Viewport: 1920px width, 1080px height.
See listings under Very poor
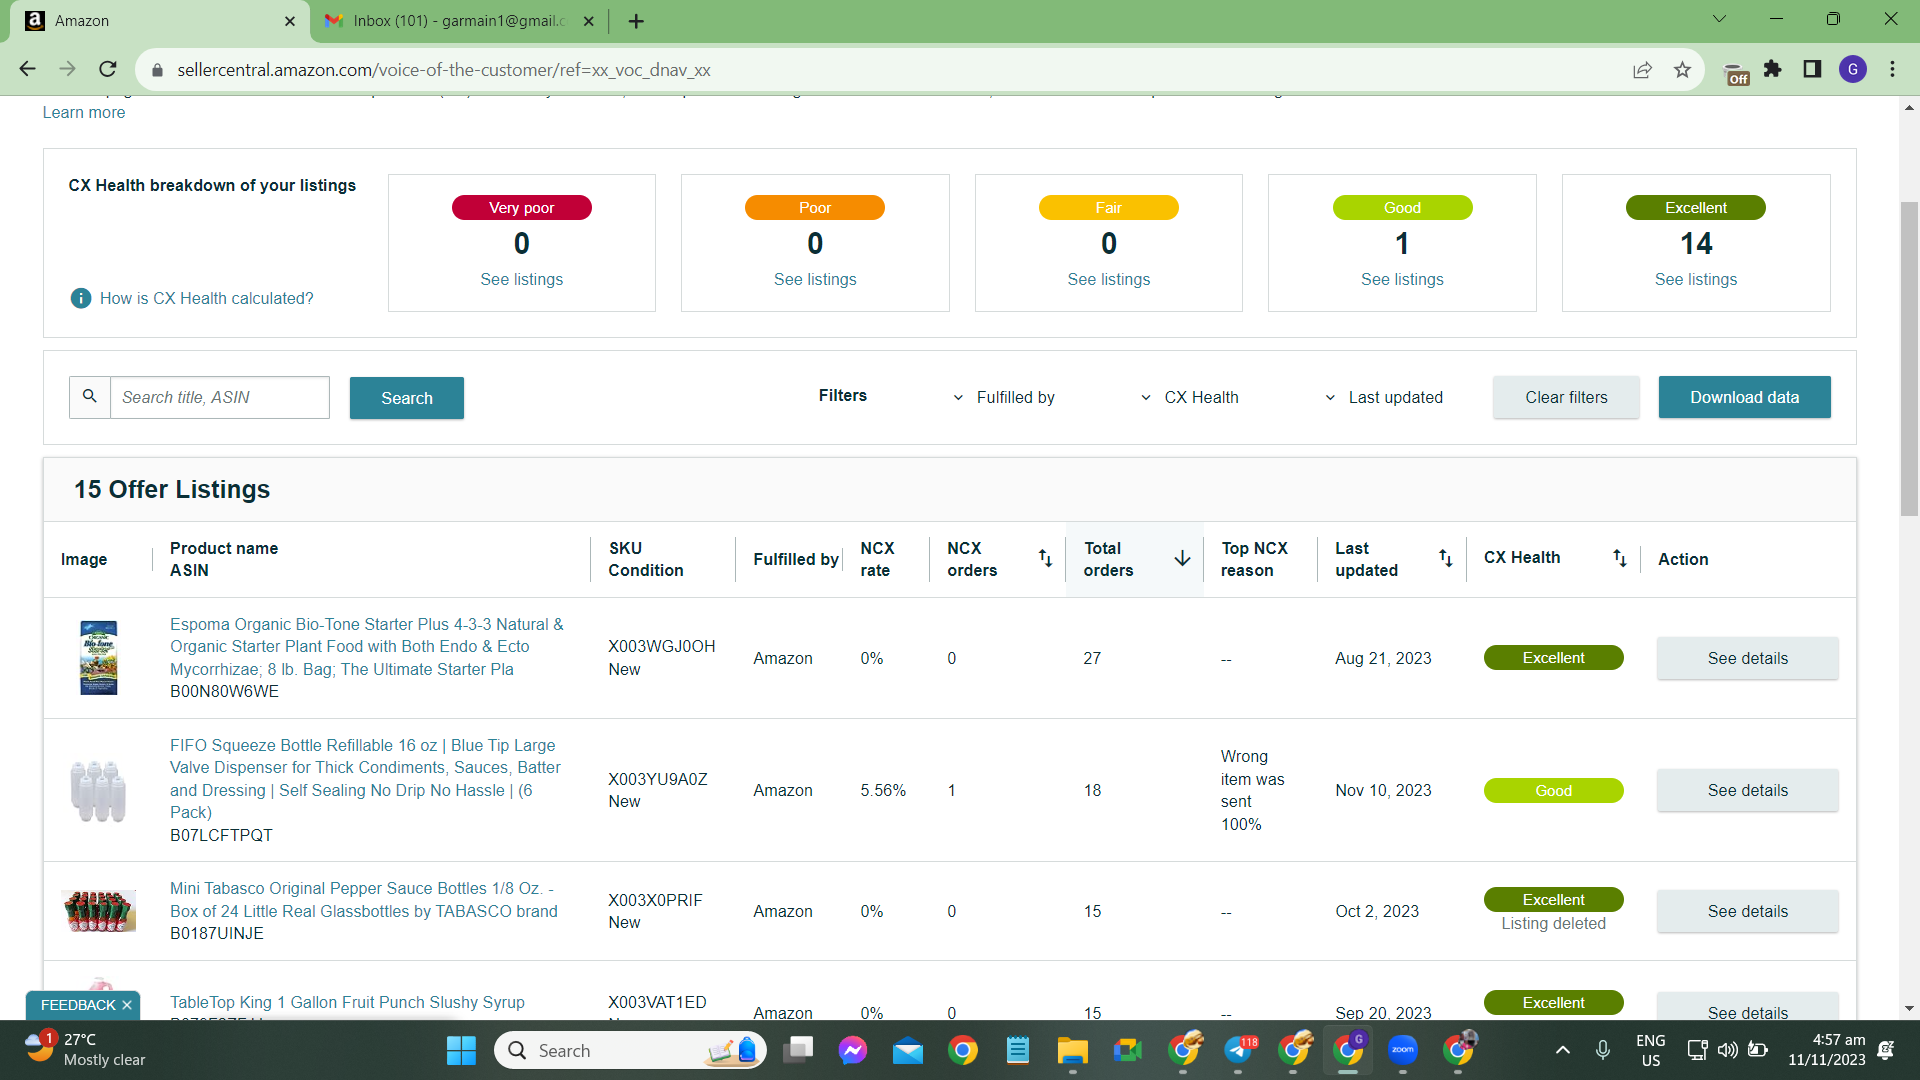(x=521, y=280)
